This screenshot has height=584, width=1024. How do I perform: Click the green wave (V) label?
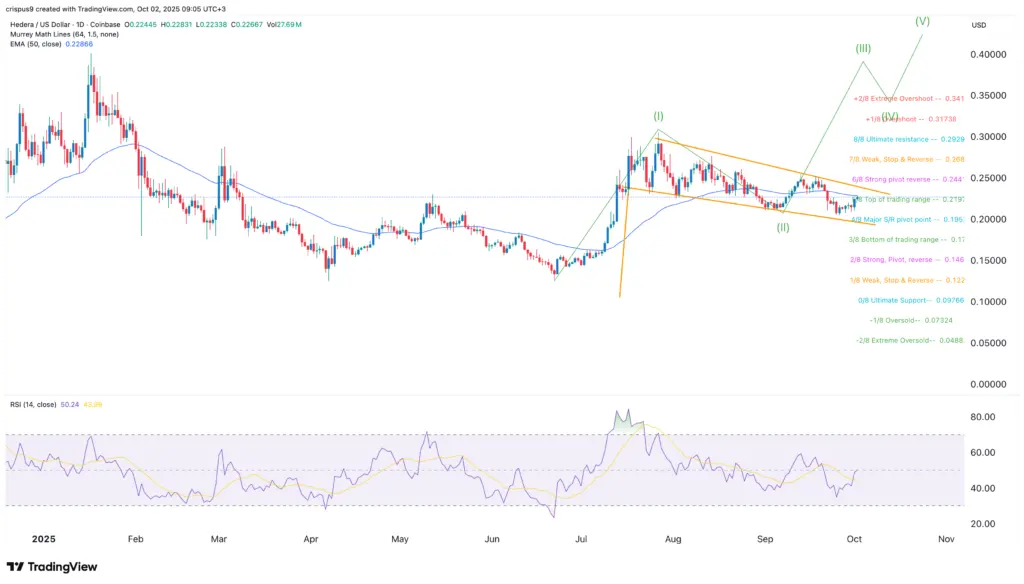coord(922,20)
